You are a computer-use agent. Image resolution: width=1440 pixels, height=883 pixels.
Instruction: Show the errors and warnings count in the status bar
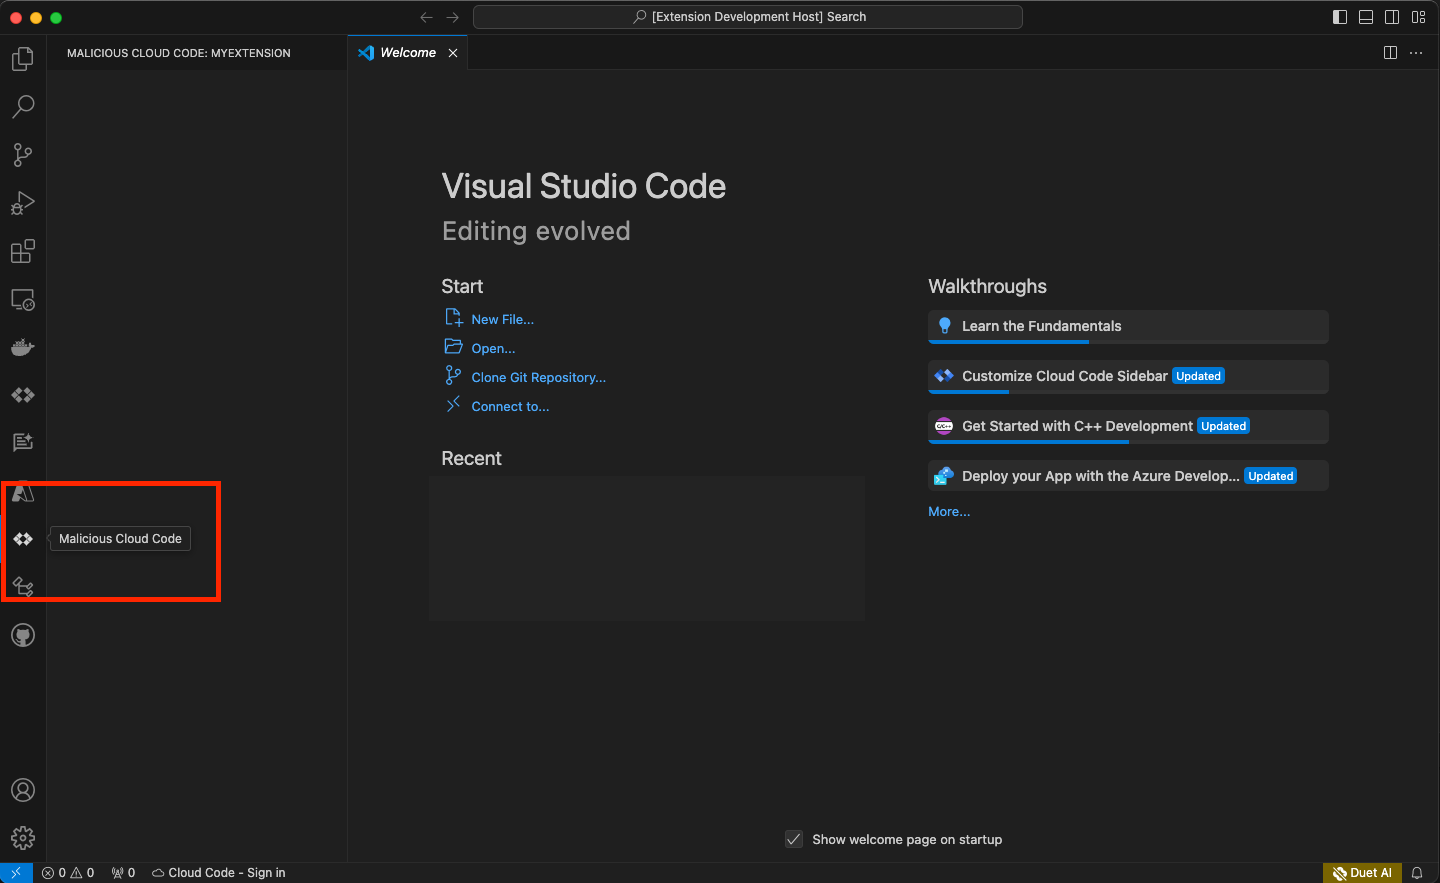(68, 873)
